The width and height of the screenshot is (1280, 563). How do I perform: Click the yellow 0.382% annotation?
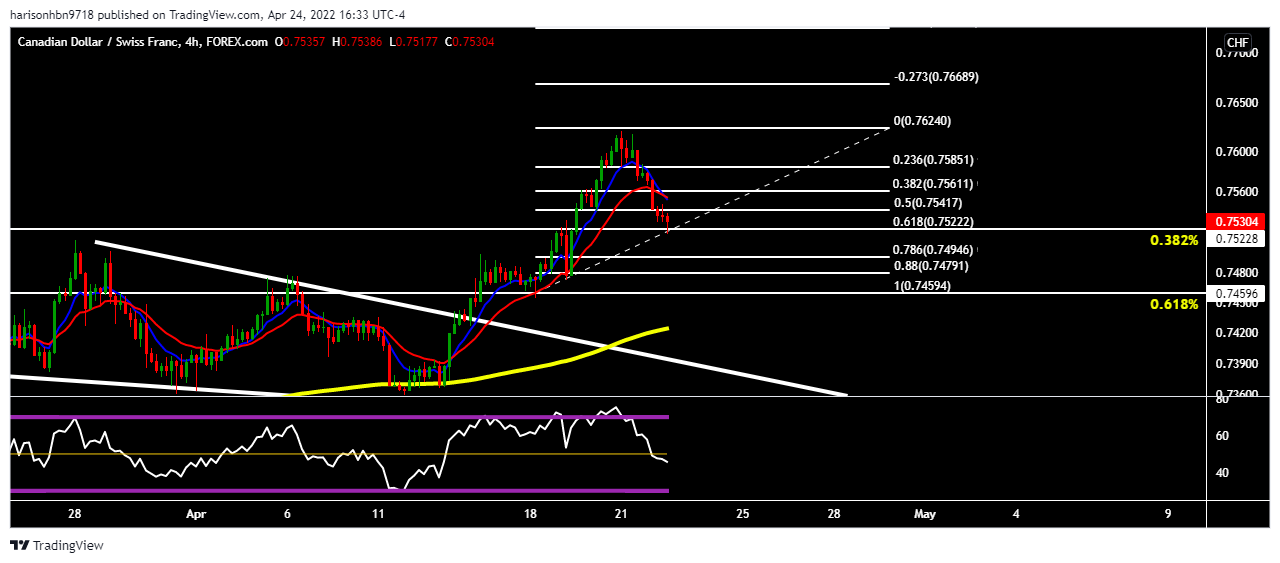click(1173, 241)
